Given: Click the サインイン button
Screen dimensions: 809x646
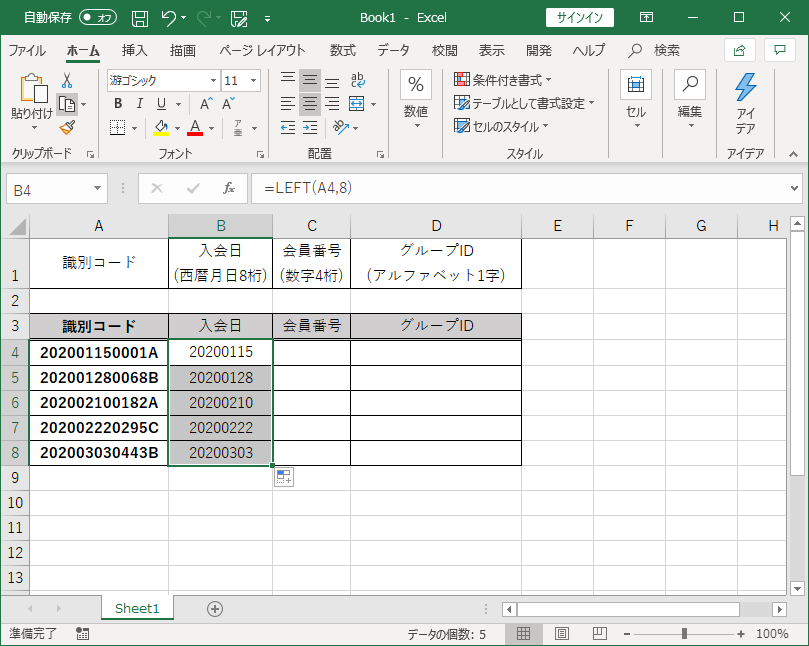Looking at the screenshot, I should coord(579,18).
